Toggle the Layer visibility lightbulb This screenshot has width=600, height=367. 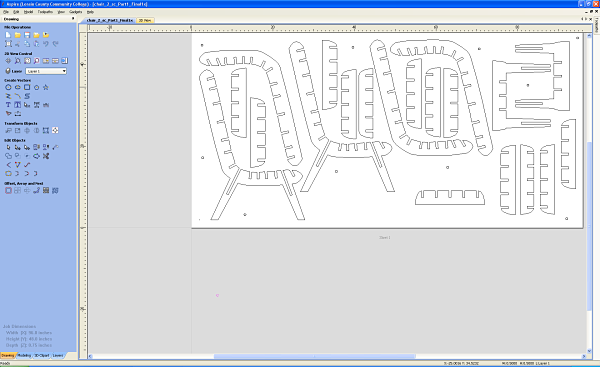pos(8,71)
